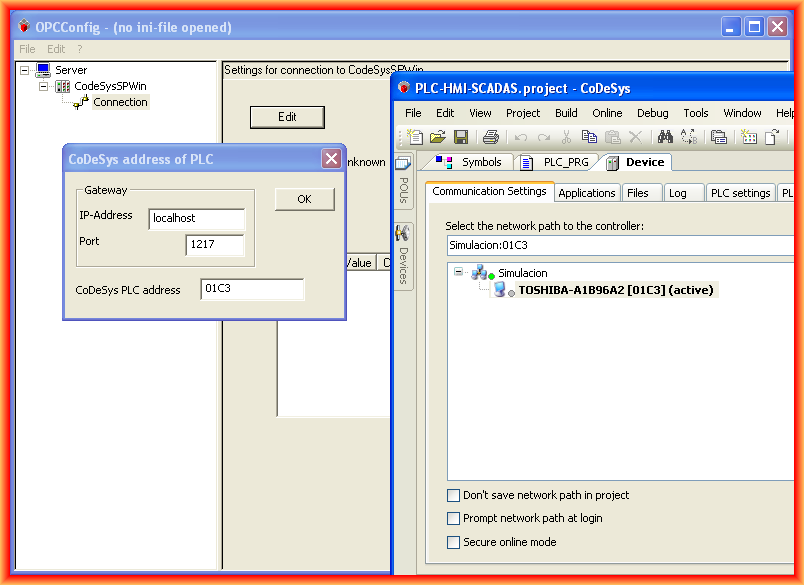804x585 pixels.
Task: Click the Edit button for connection settings
Action: (287, 117)
